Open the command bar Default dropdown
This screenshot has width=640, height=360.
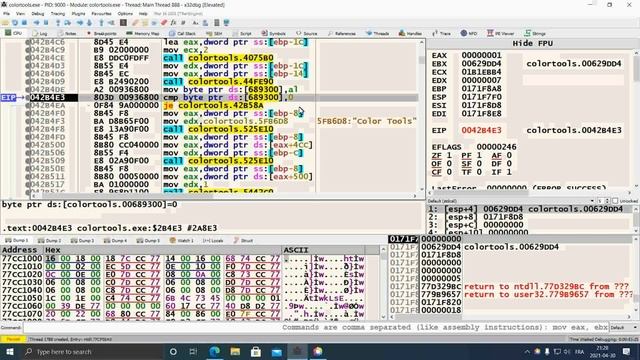click(x=623, y=328)
